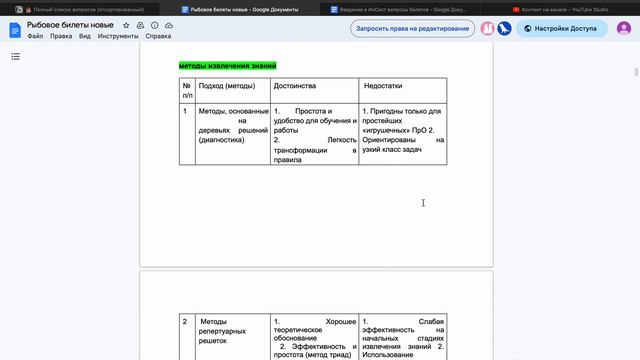
Task: Click the move-to-Drive folder icon
Action: tap(140, 25)
